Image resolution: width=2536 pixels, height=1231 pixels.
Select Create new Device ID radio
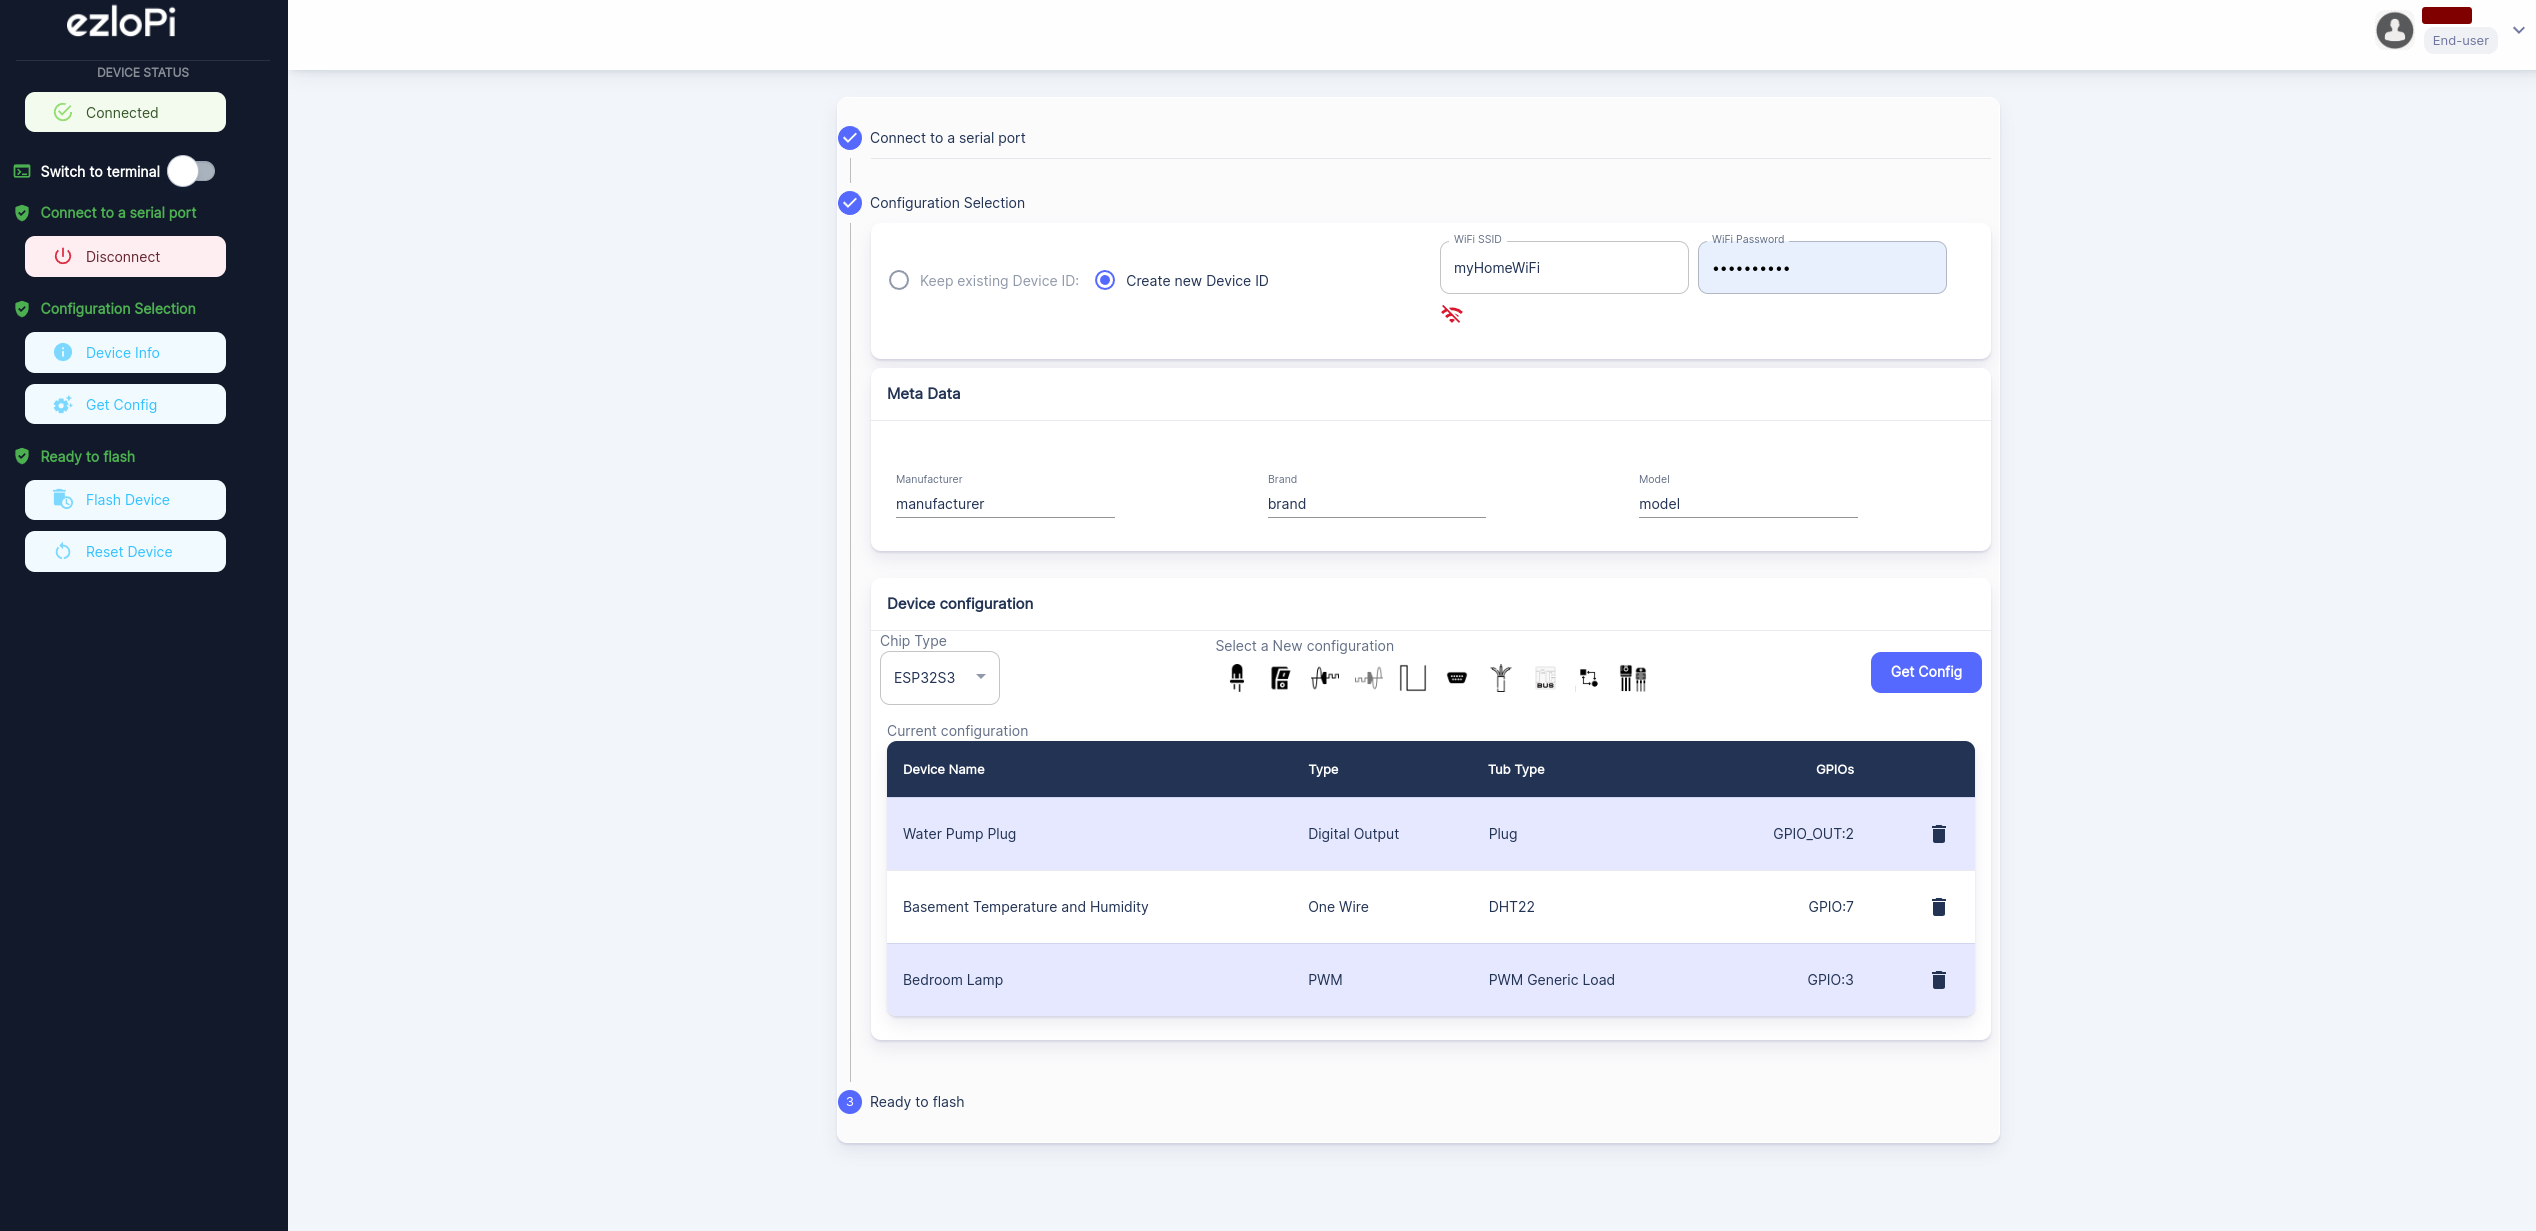pos(1105,280)
